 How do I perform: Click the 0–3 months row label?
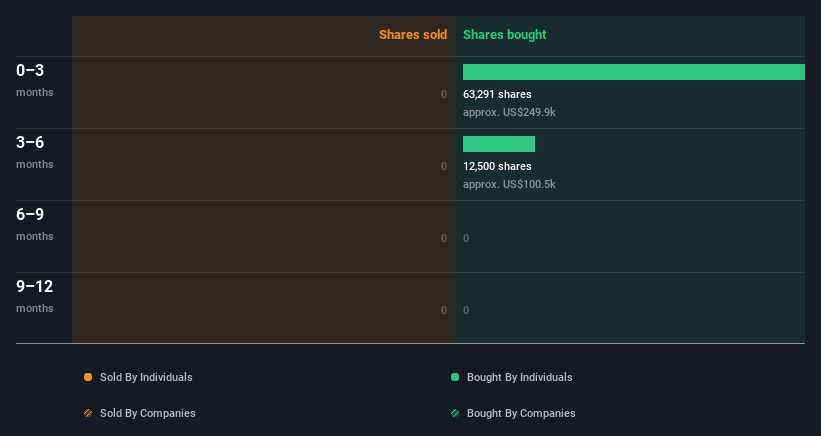coord(35,80)
